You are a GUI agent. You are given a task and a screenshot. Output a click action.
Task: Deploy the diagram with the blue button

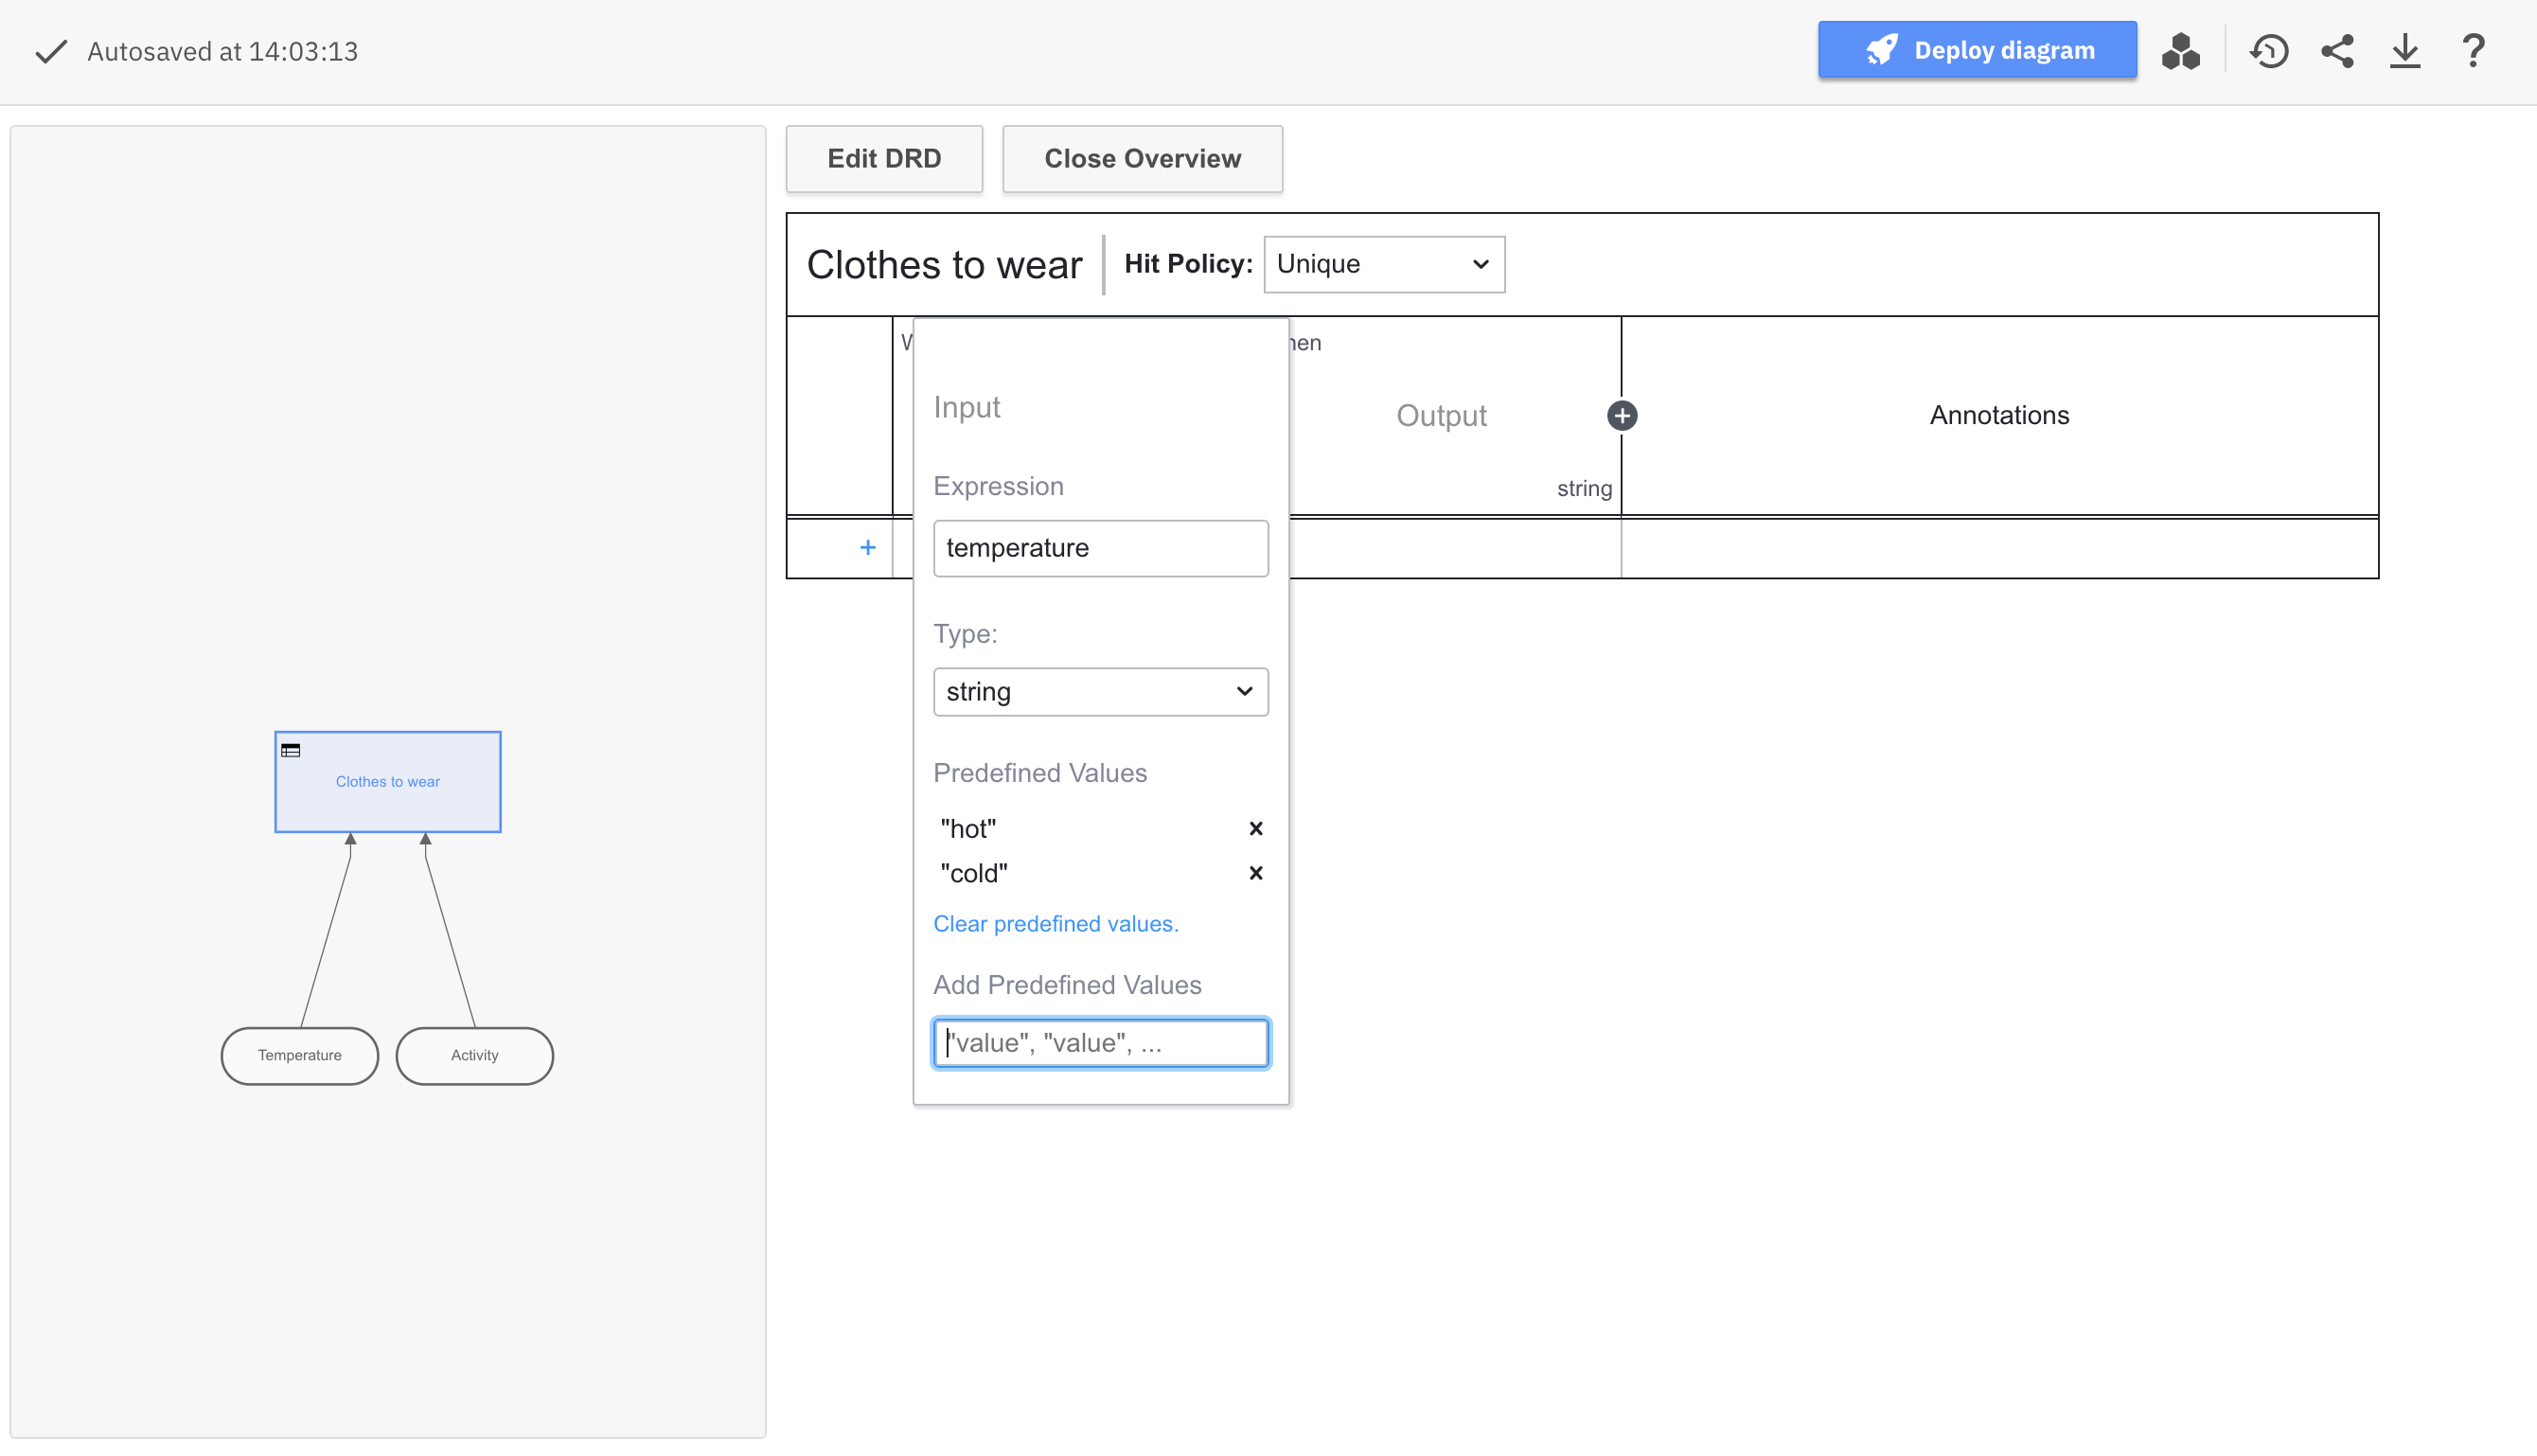coord(1976,50)
